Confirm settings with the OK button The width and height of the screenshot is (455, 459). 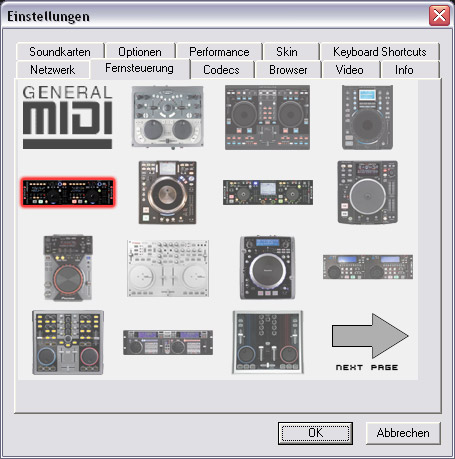click(x=315, y=433)
